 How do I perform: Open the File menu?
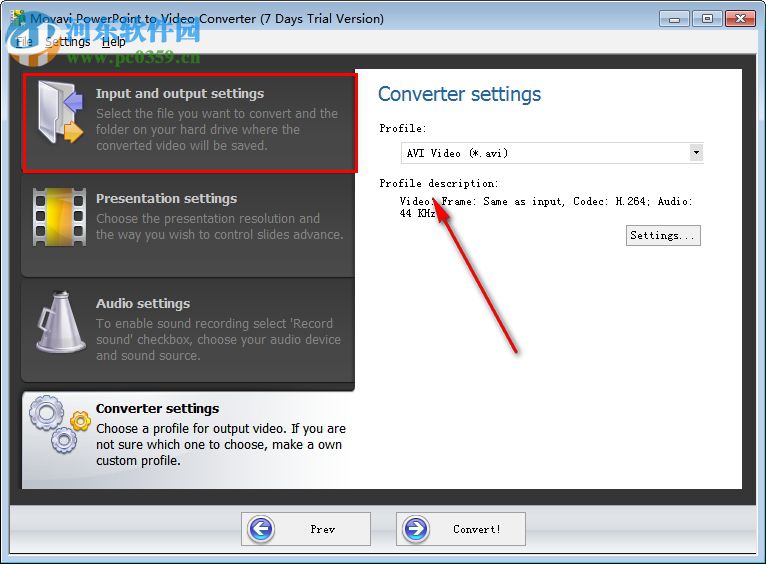24,42
